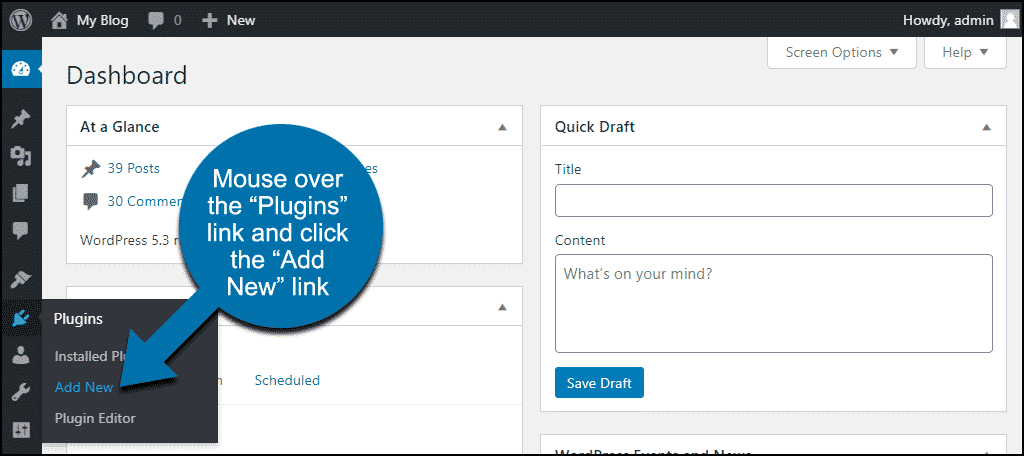Viewport: 1024px width, 456px height.
Task: Open the Pages sidebar icon
Action: [x=21, y=193]
